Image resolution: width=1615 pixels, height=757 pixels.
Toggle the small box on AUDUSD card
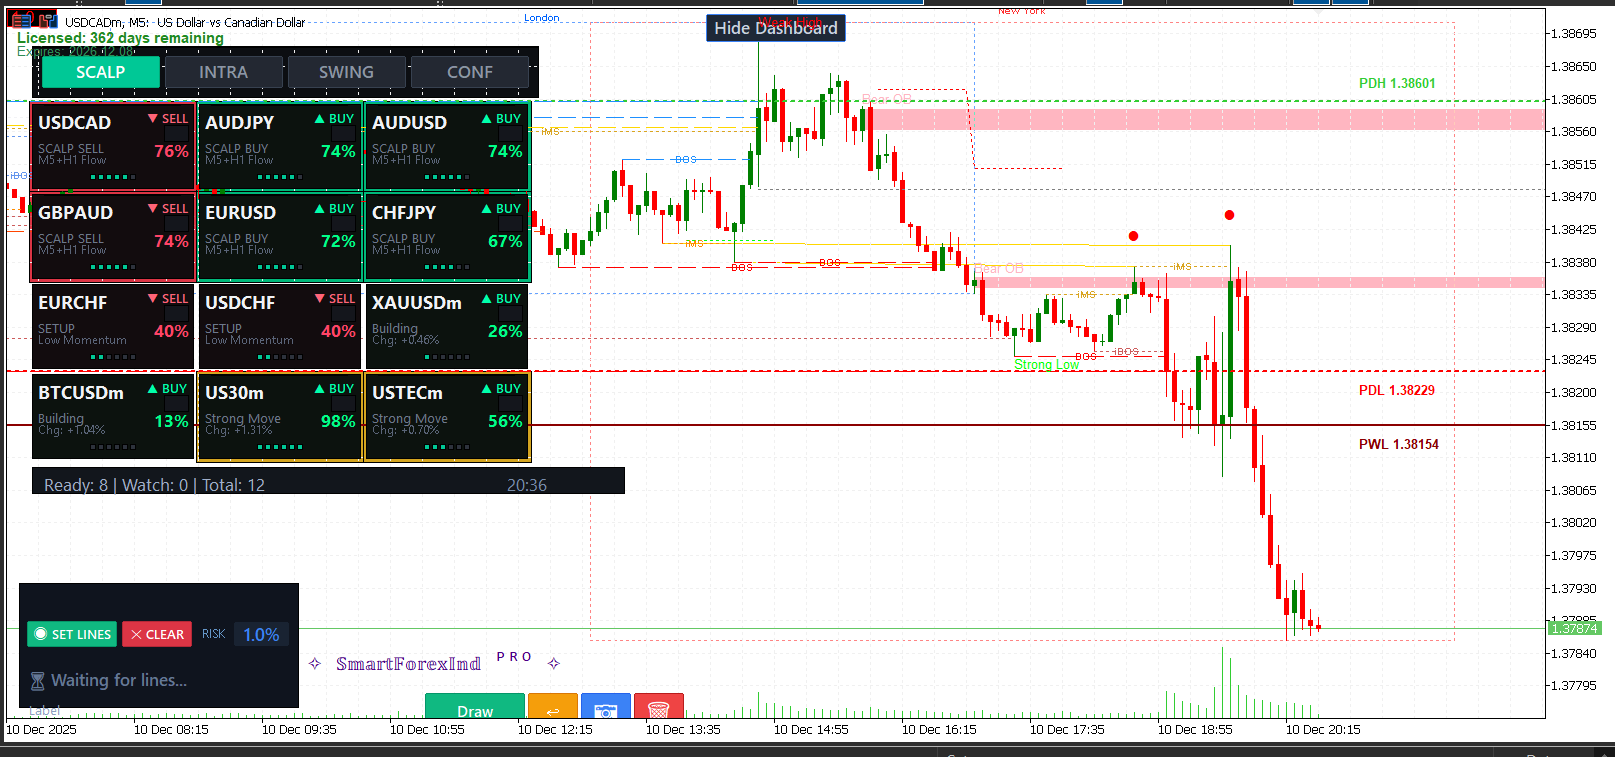point(510,134)
